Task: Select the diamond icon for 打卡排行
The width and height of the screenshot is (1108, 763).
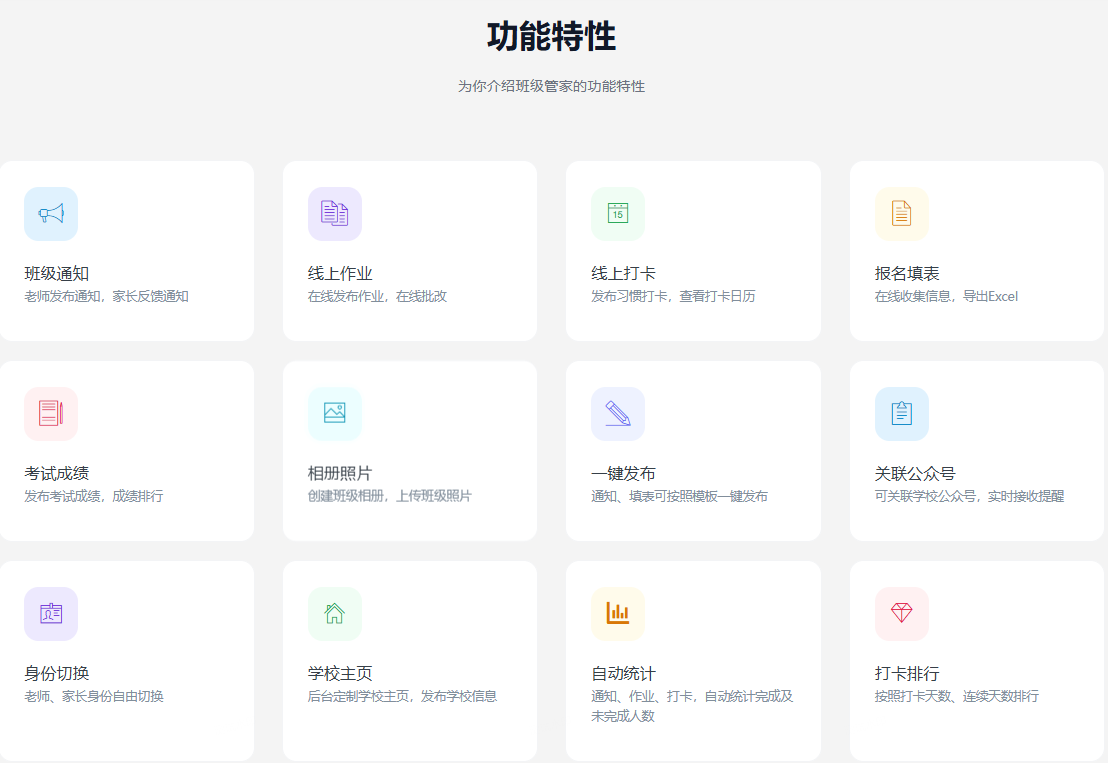Action: pyautogui.click(x=901, y=614)
